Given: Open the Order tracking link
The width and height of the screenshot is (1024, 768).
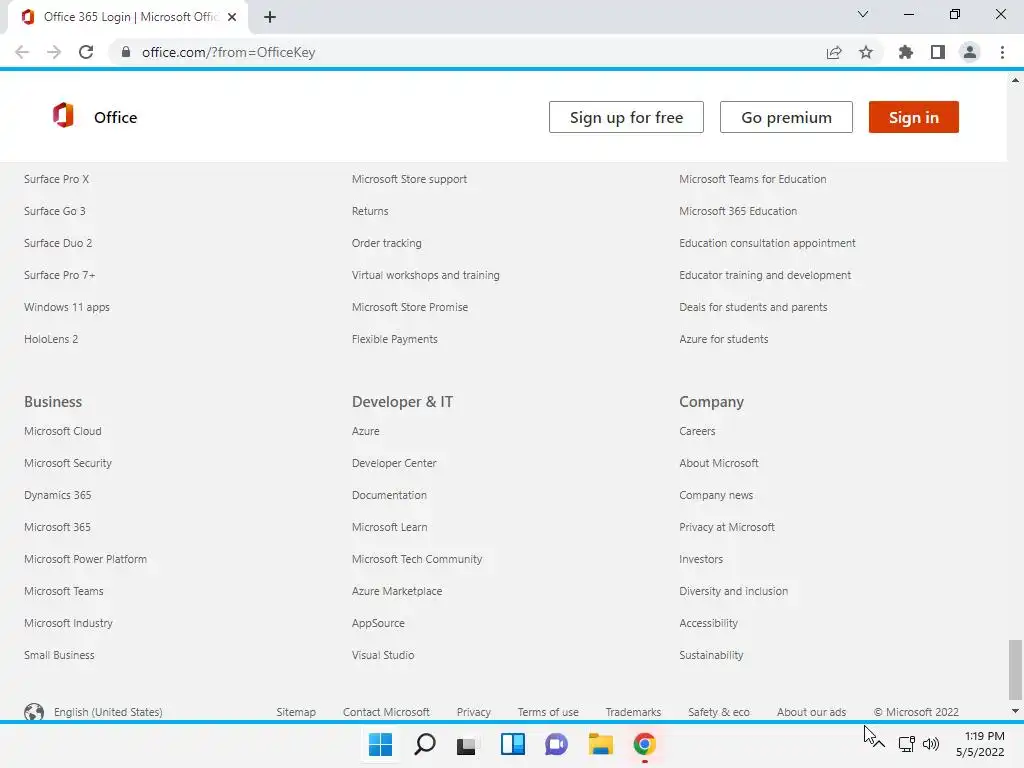Looking at the screenshot, I should tap(387, 243).
